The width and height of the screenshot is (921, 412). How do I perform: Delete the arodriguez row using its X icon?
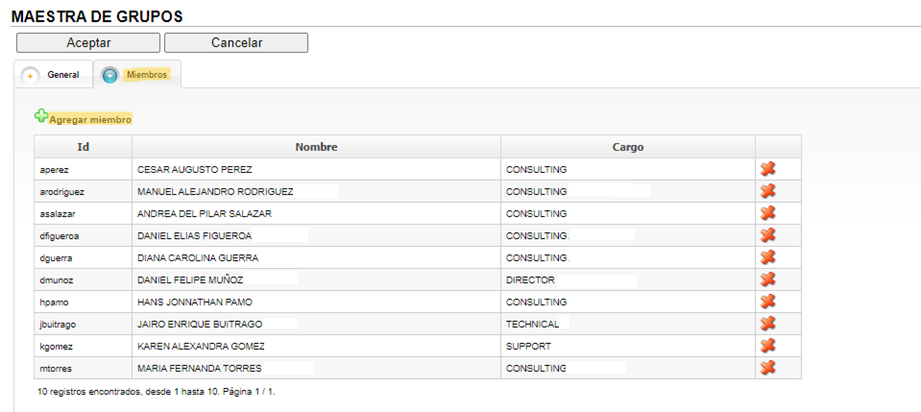768,191
